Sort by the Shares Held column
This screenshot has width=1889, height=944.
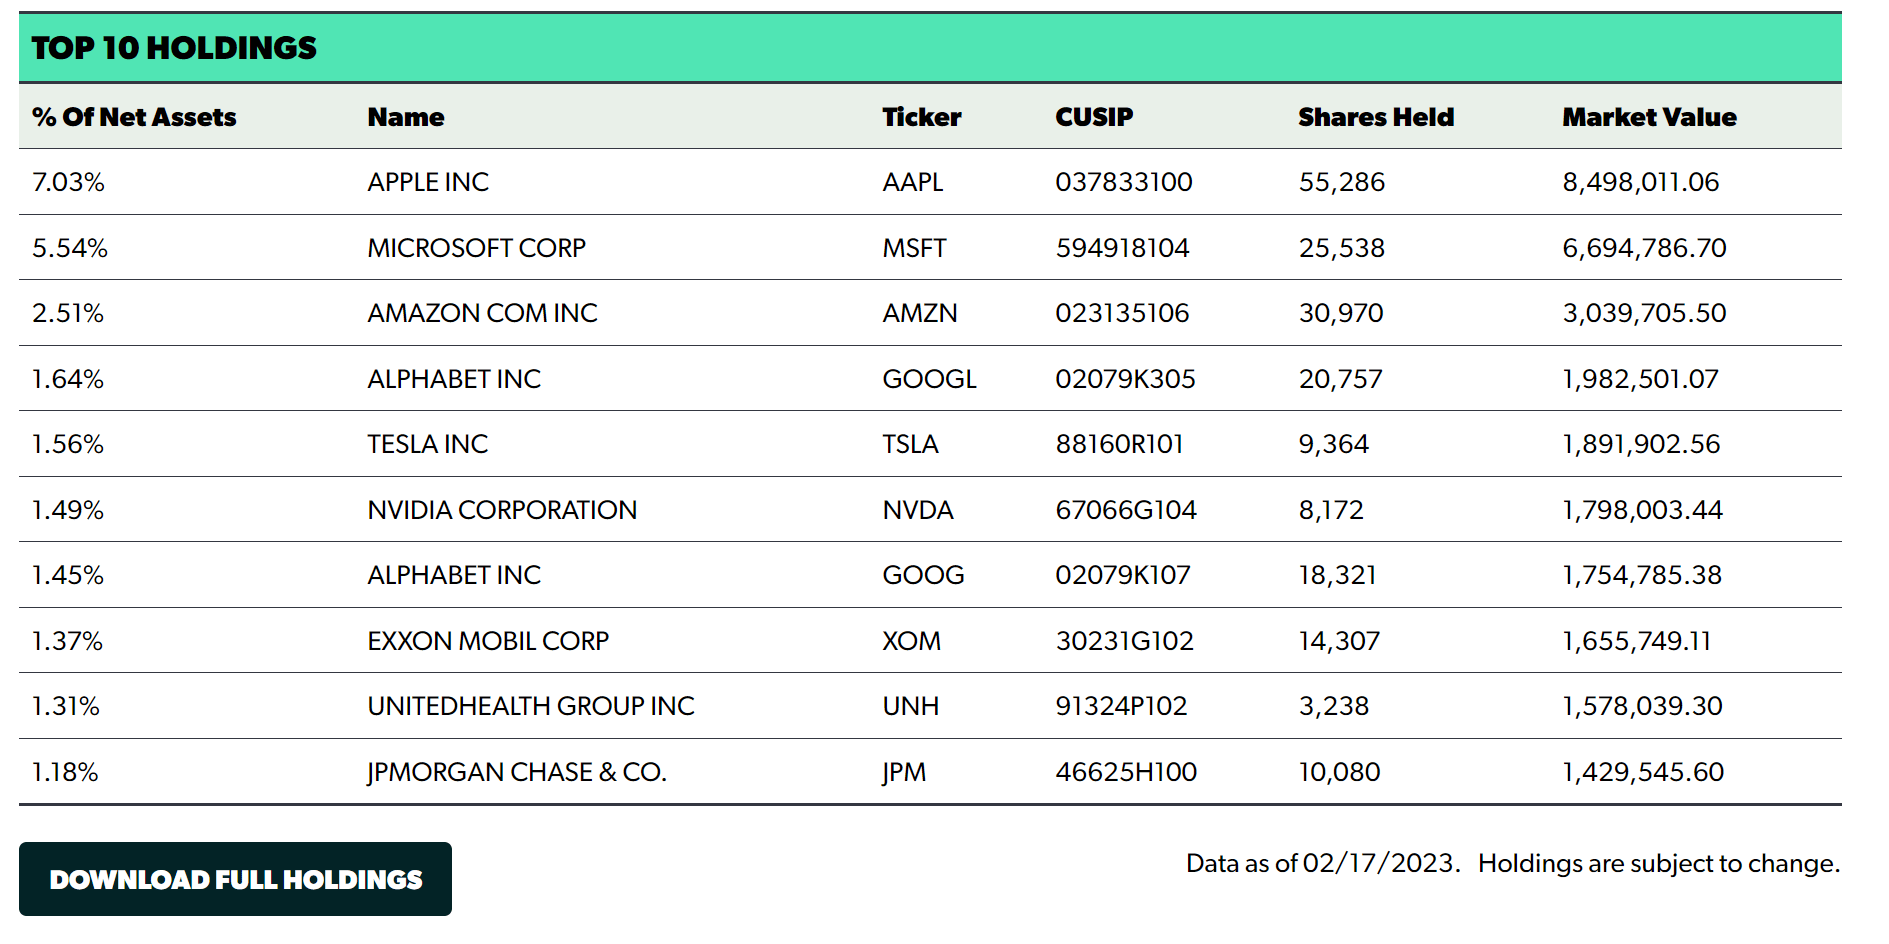click(1375, 116)
